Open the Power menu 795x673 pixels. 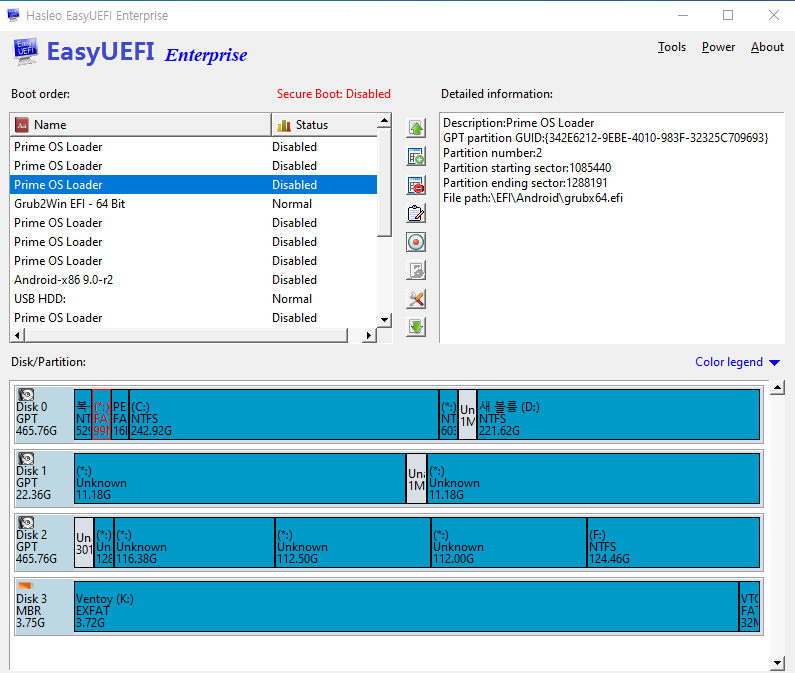tap(718, 47)
